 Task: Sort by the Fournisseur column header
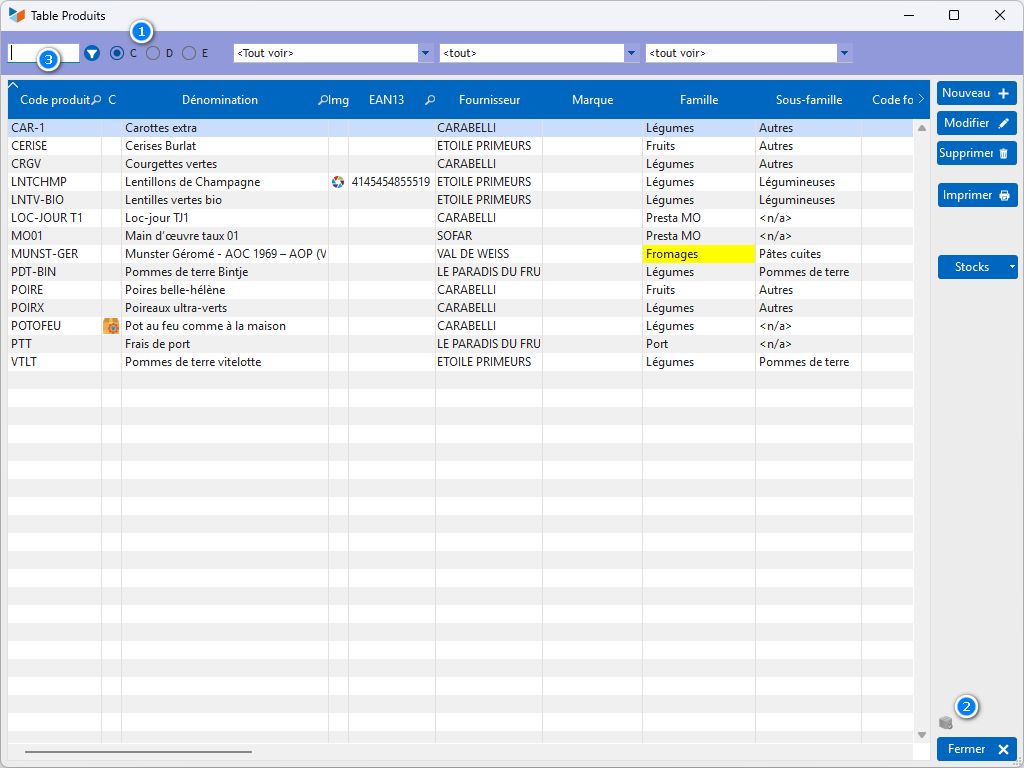489,100
